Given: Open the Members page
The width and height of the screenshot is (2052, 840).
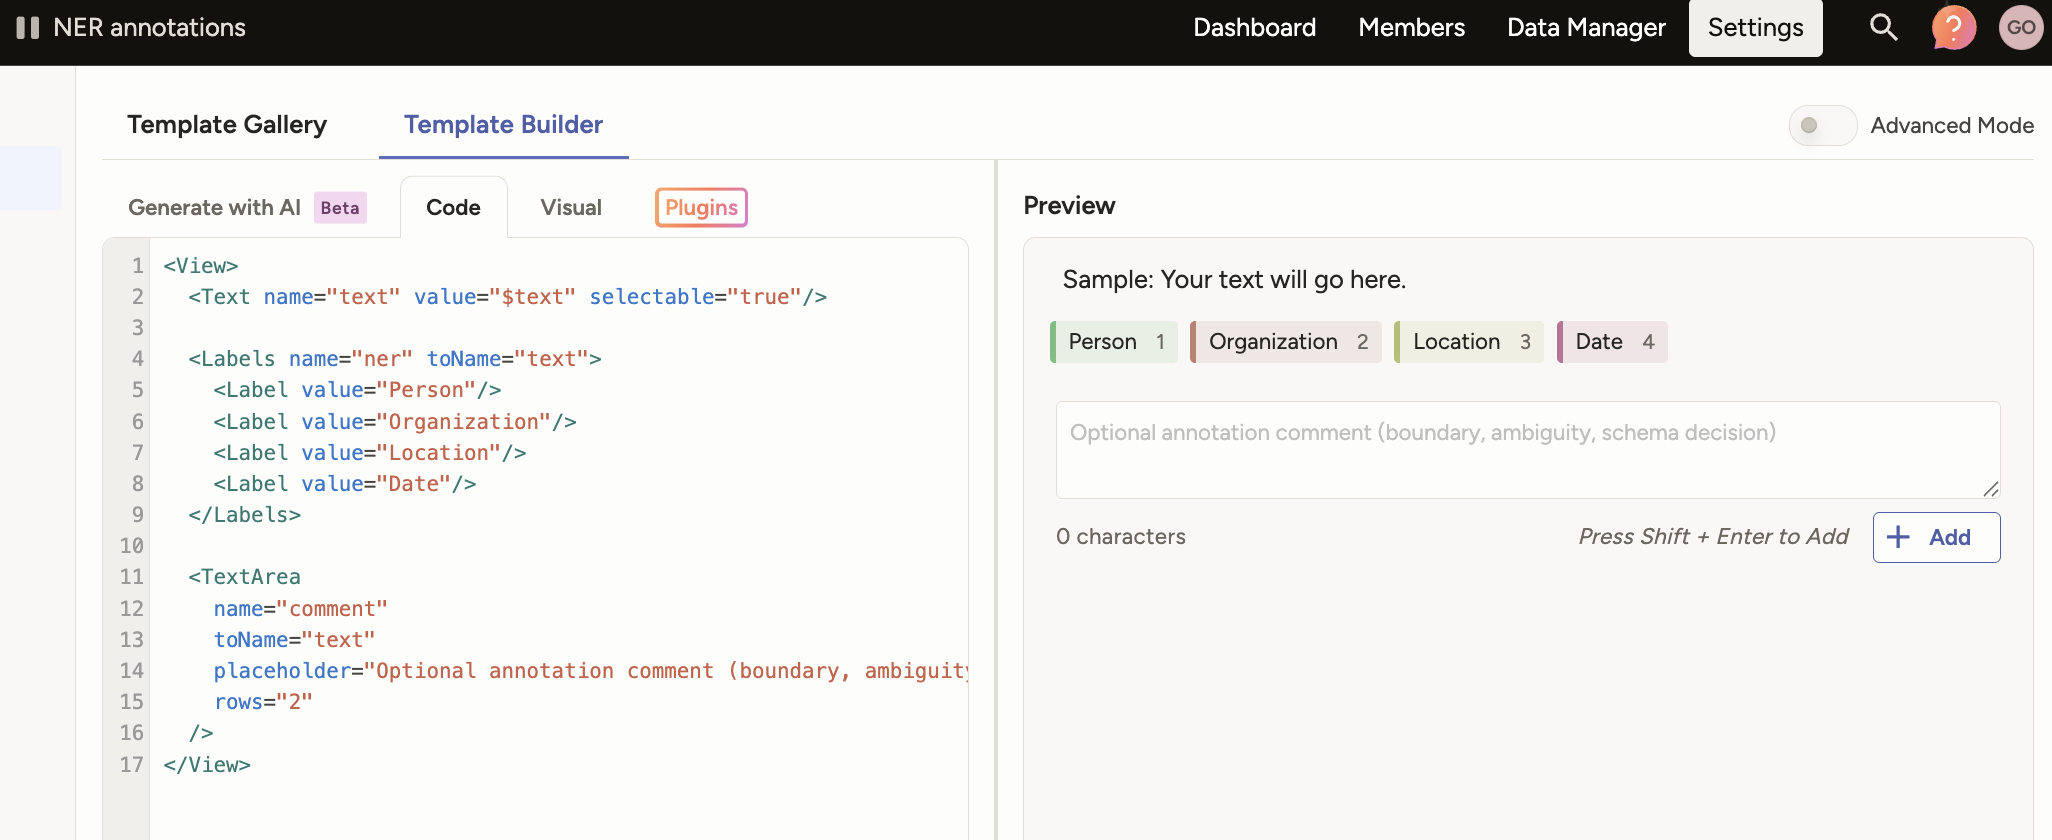Looking at the screenshot, I should (1411, 28).
